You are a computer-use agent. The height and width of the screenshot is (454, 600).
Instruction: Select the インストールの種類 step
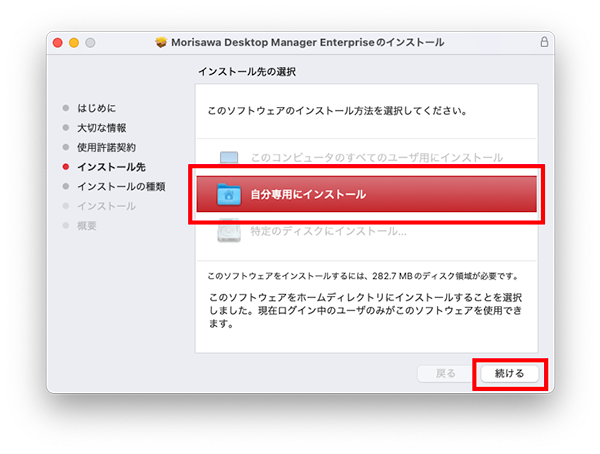click(x=121, y=186)
